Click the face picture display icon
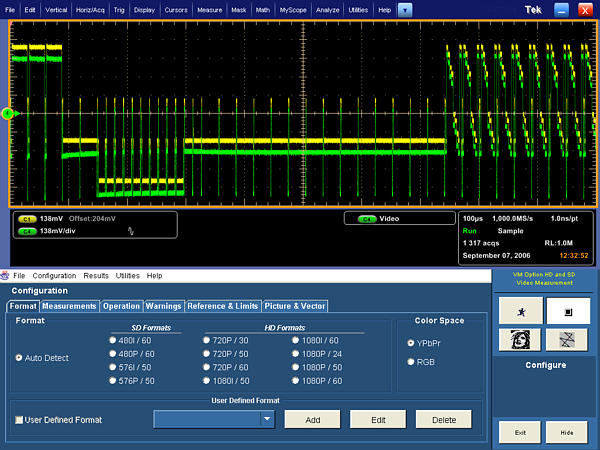 click(519, 340)
